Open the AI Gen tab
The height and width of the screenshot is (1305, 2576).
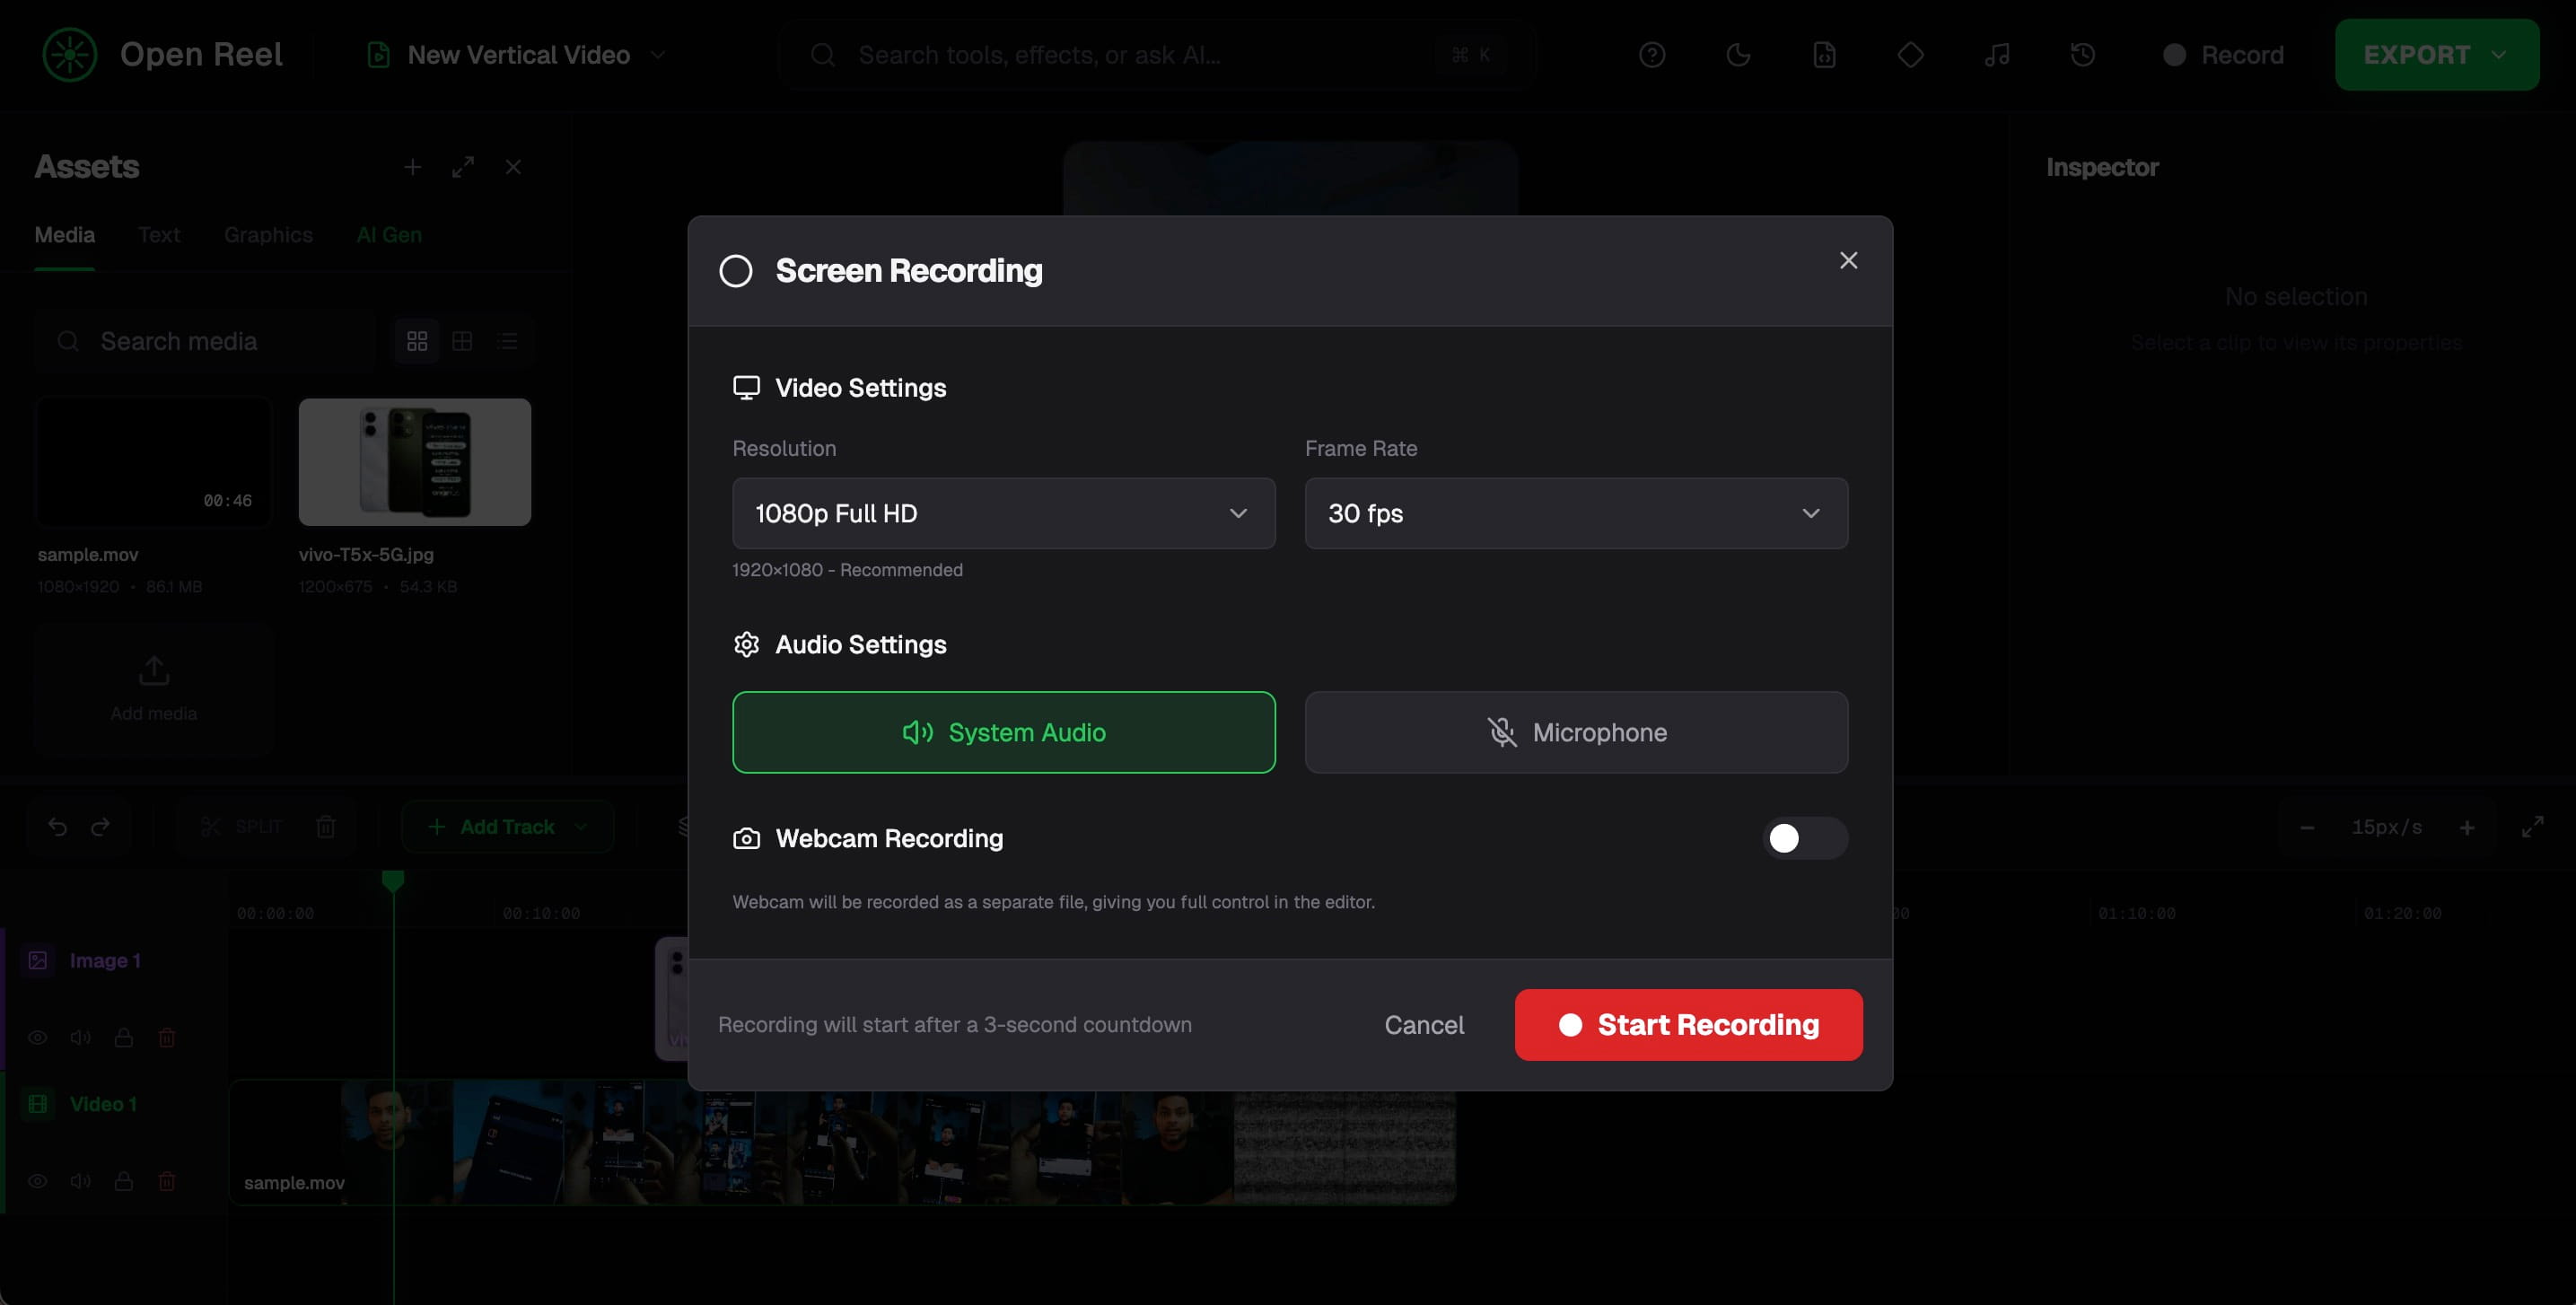coord(389,235)
